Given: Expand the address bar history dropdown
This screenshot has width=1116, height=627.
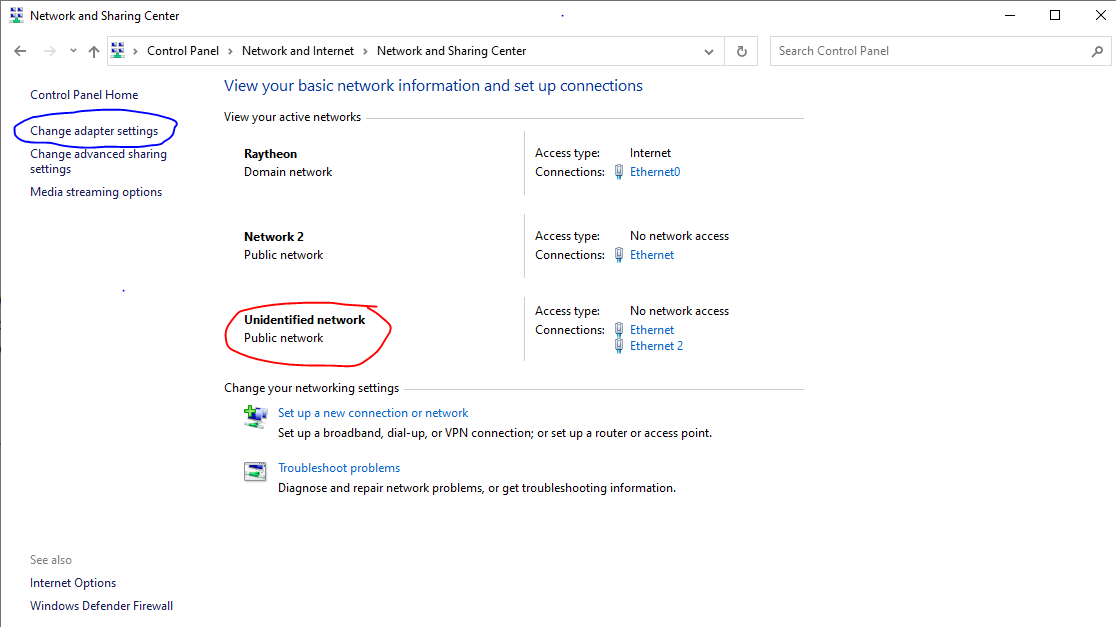Looking at the screenshot, I should click(709, 51).
